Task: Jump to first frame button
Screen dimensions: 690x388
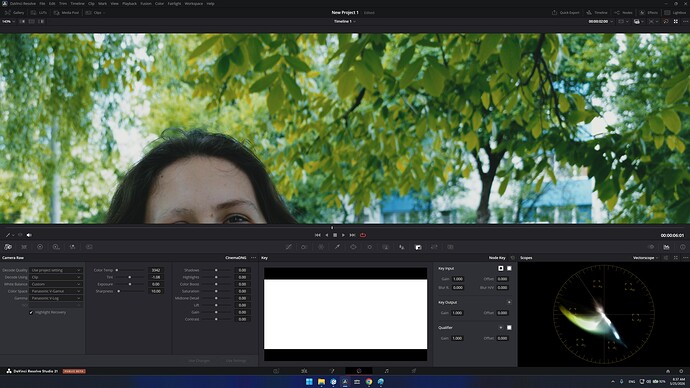Action: click(318, 235)
